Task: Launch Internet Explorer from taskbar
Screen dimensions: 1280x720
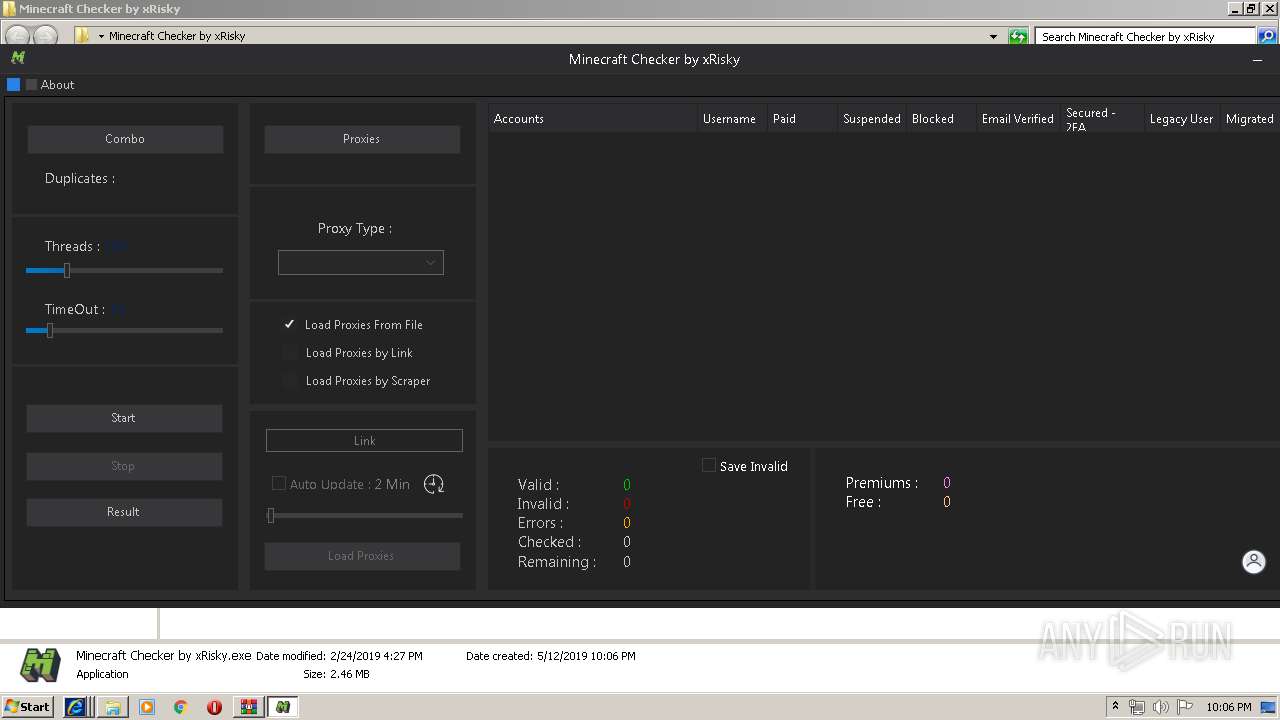Action: click(x=76, y=707)
